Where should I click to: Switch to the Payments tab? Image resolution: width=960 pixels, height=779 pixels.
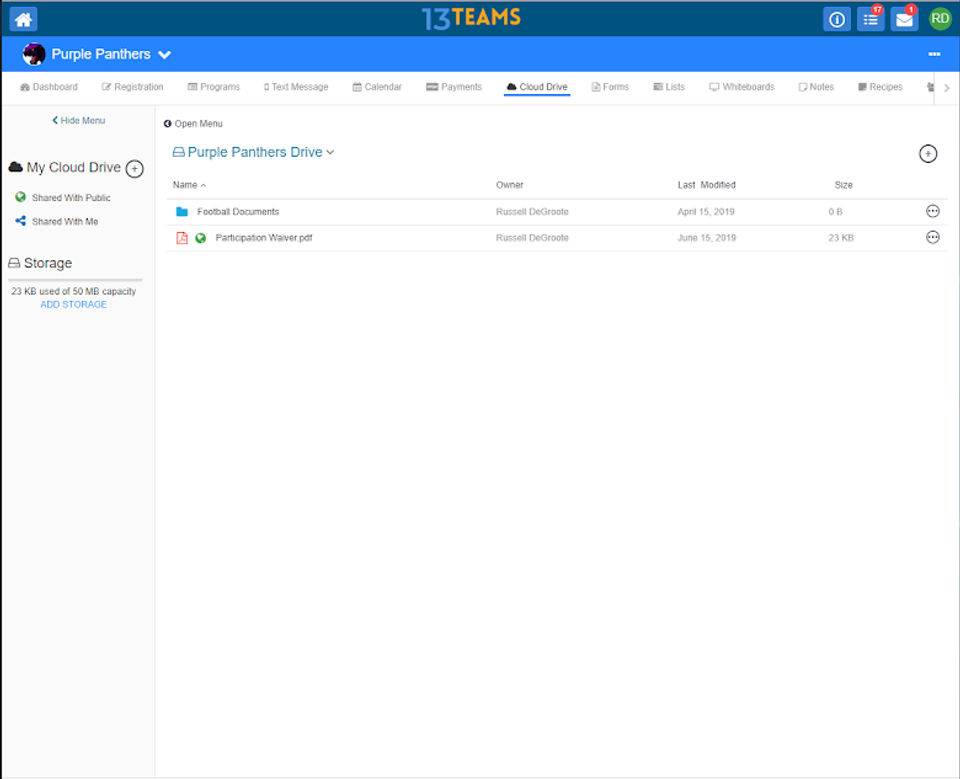tap(454, 87)
